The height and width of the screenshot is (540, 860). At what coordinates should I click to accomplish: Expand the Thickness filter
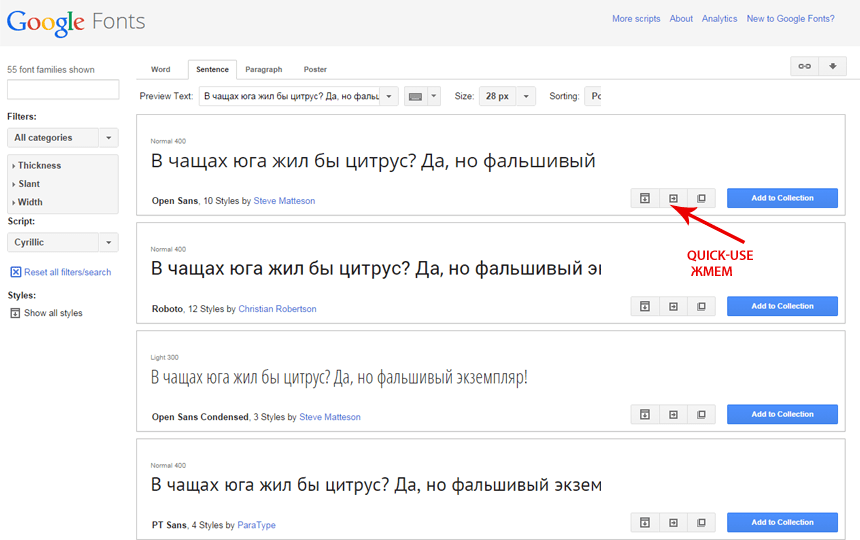point(37,166)
